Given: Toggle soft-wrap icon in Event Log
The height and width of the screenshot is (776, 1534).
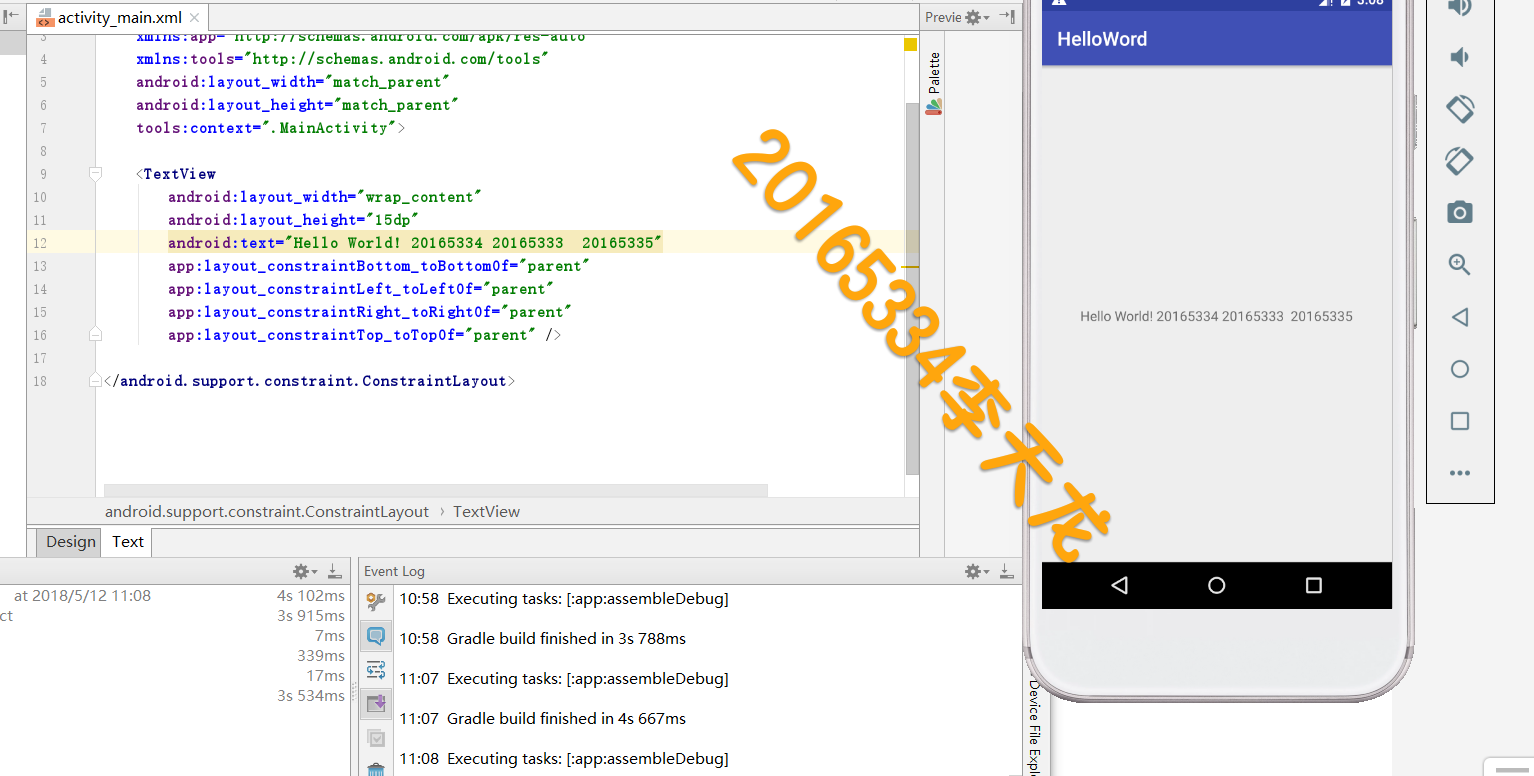Looking at the screenshot, I should coord(376,670).
